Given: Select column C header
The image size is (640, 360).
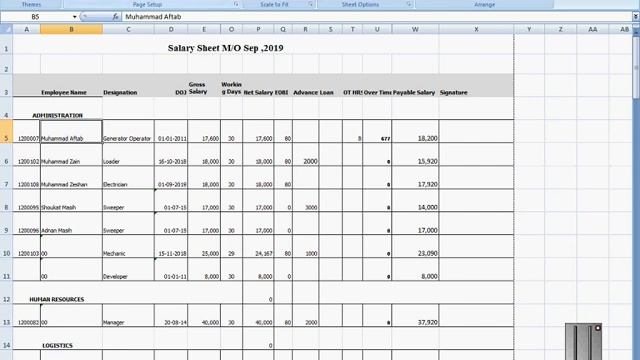Looking at the screenshot, I should [x=128, y=29].
